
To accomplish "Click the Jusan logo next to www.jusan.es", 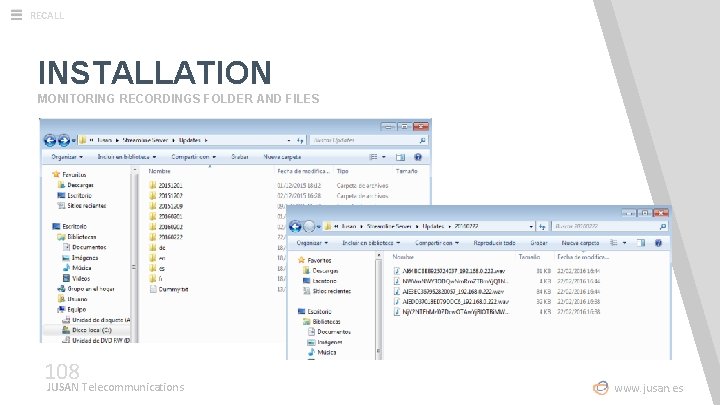I will coord(601,388).
